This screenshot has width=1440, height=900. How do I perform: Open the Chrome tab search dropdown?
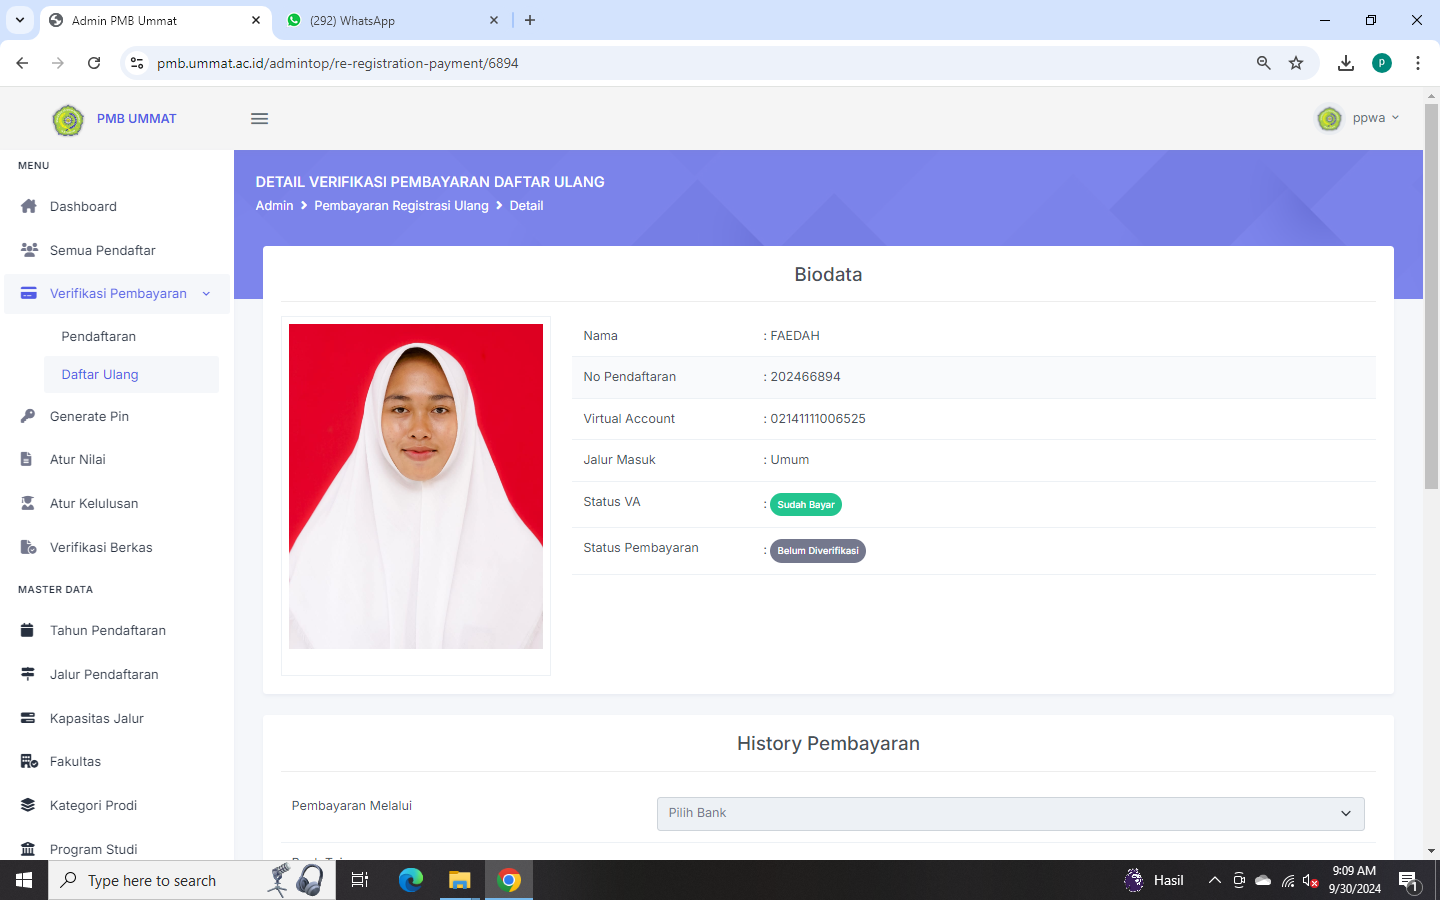[19, 20]
